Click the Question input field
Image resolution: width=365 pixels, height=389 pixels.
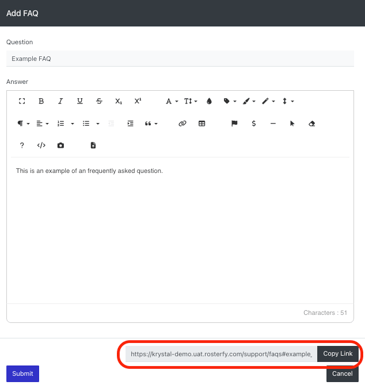pos(180,59)
